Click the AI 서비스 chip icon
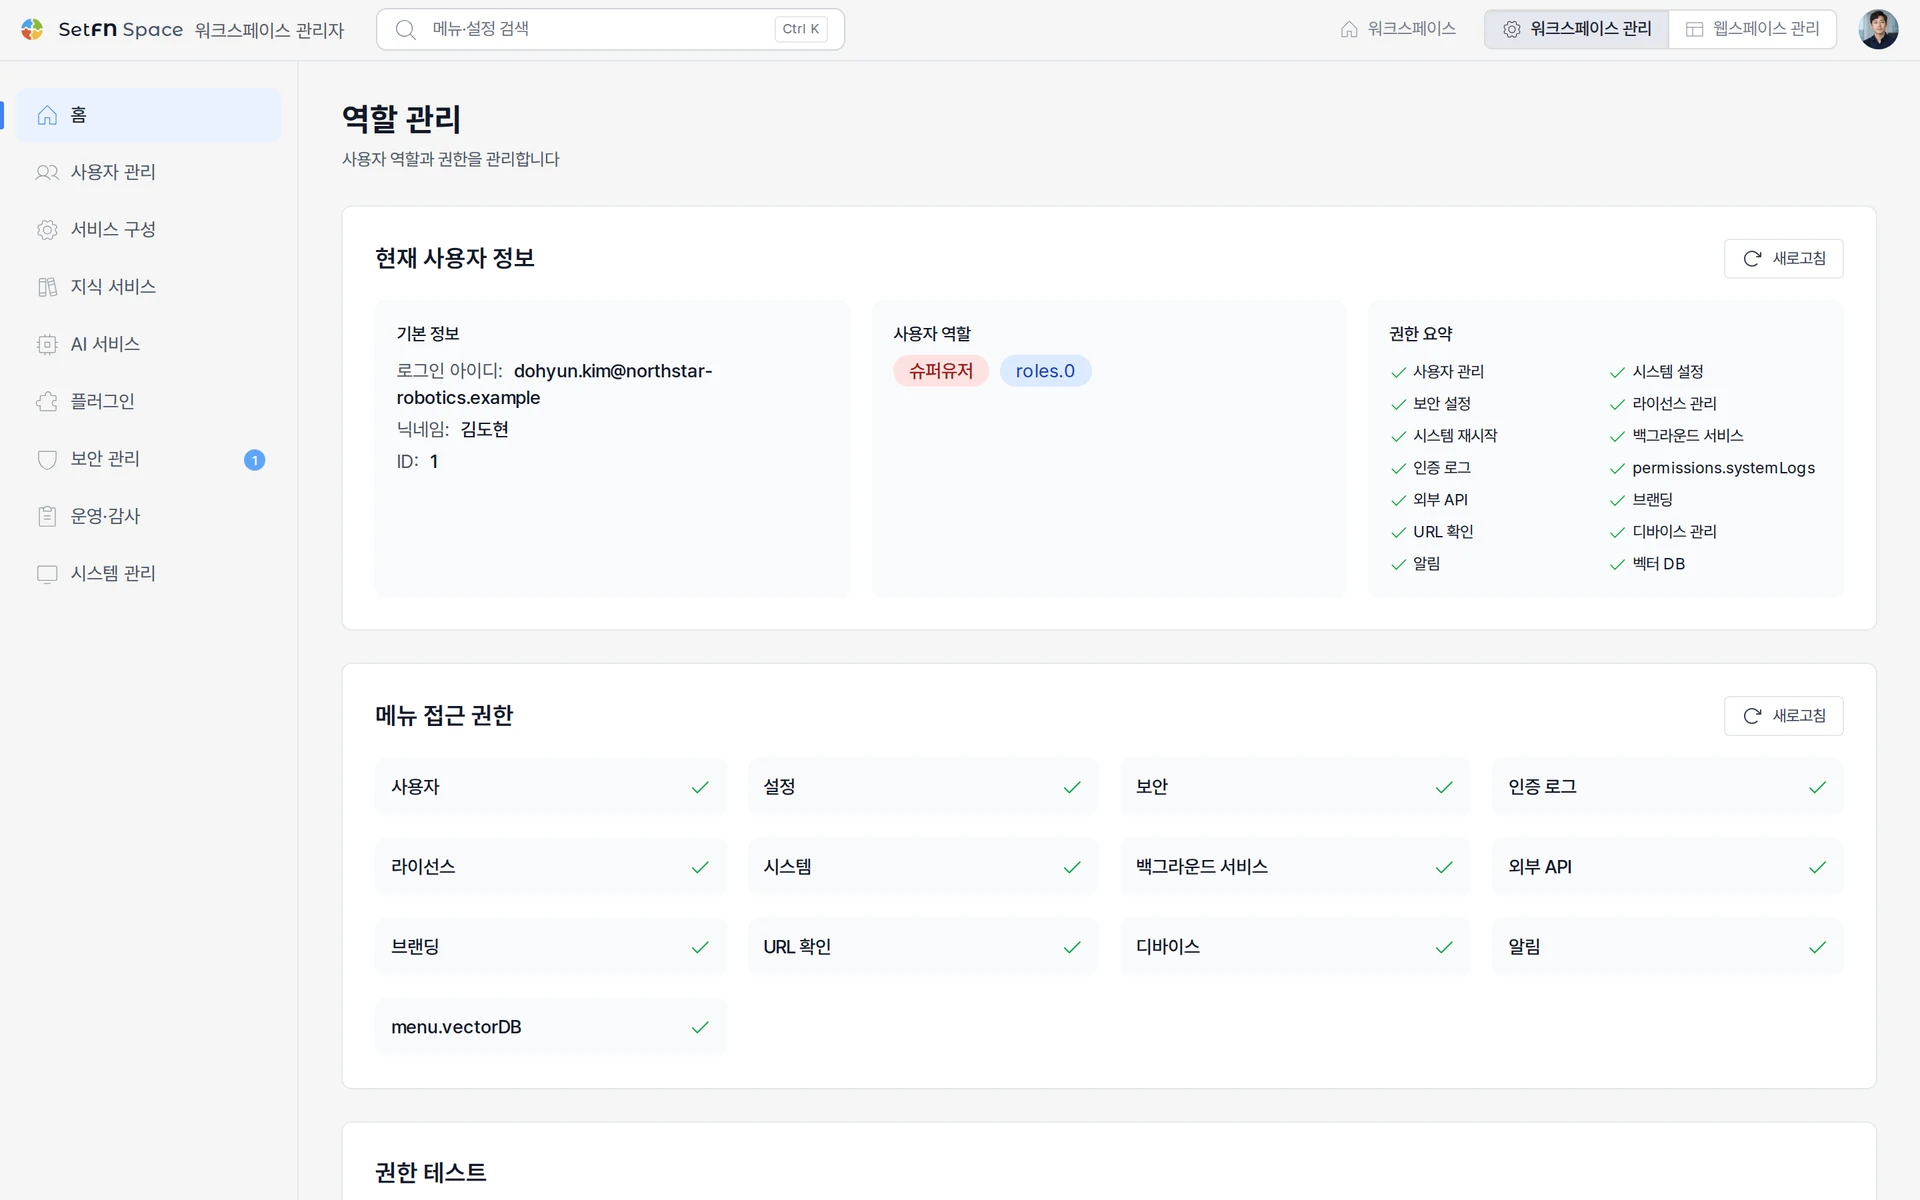Viewport: 1920px width, 1200px height. pos(47,344)
